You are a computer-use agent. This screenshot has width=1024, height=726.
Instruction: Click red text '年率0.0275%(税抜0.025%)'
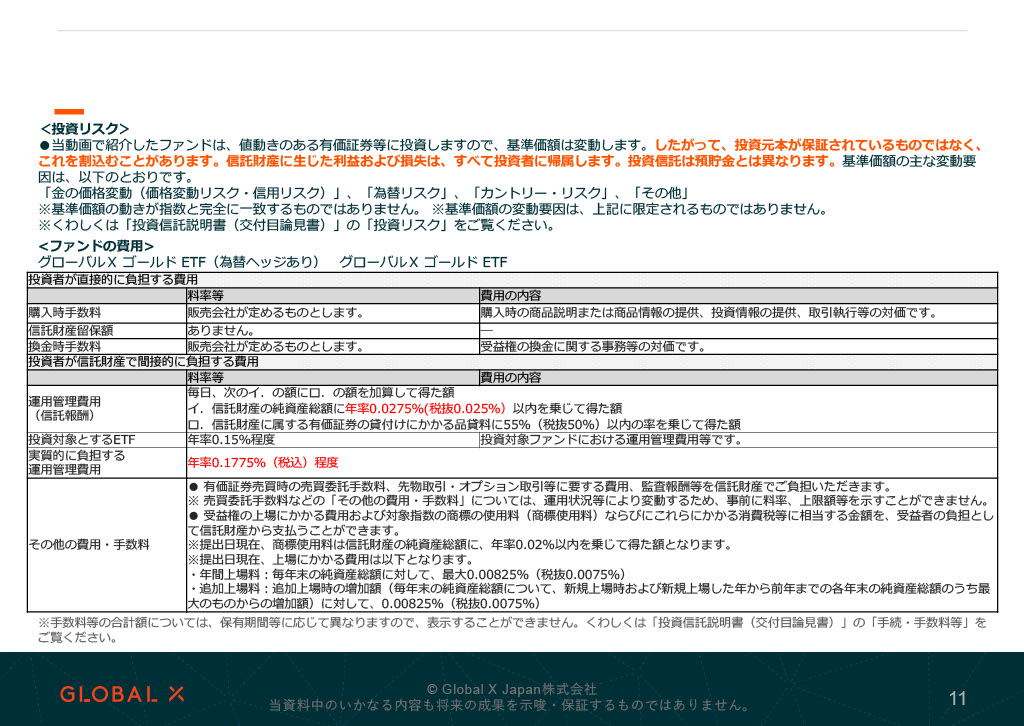(426, 409)
